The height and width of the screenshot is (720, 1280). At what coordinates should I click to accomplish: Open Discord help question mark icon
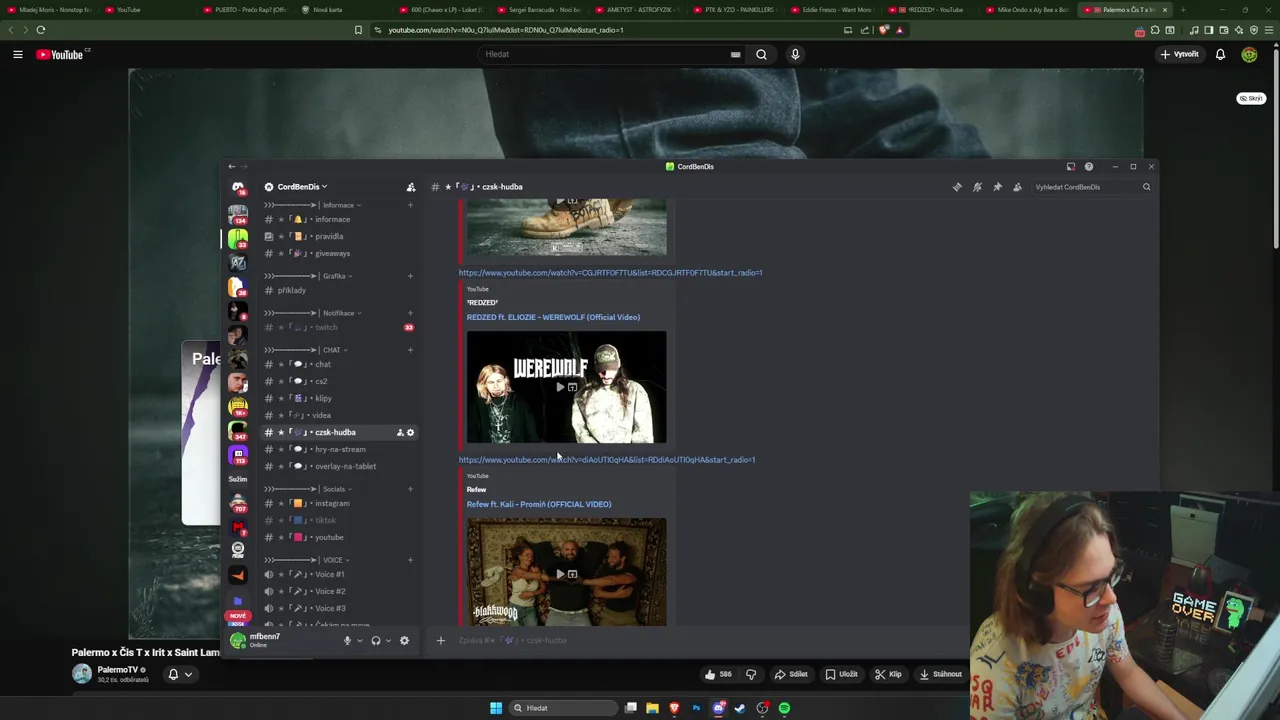point(1088,167)
